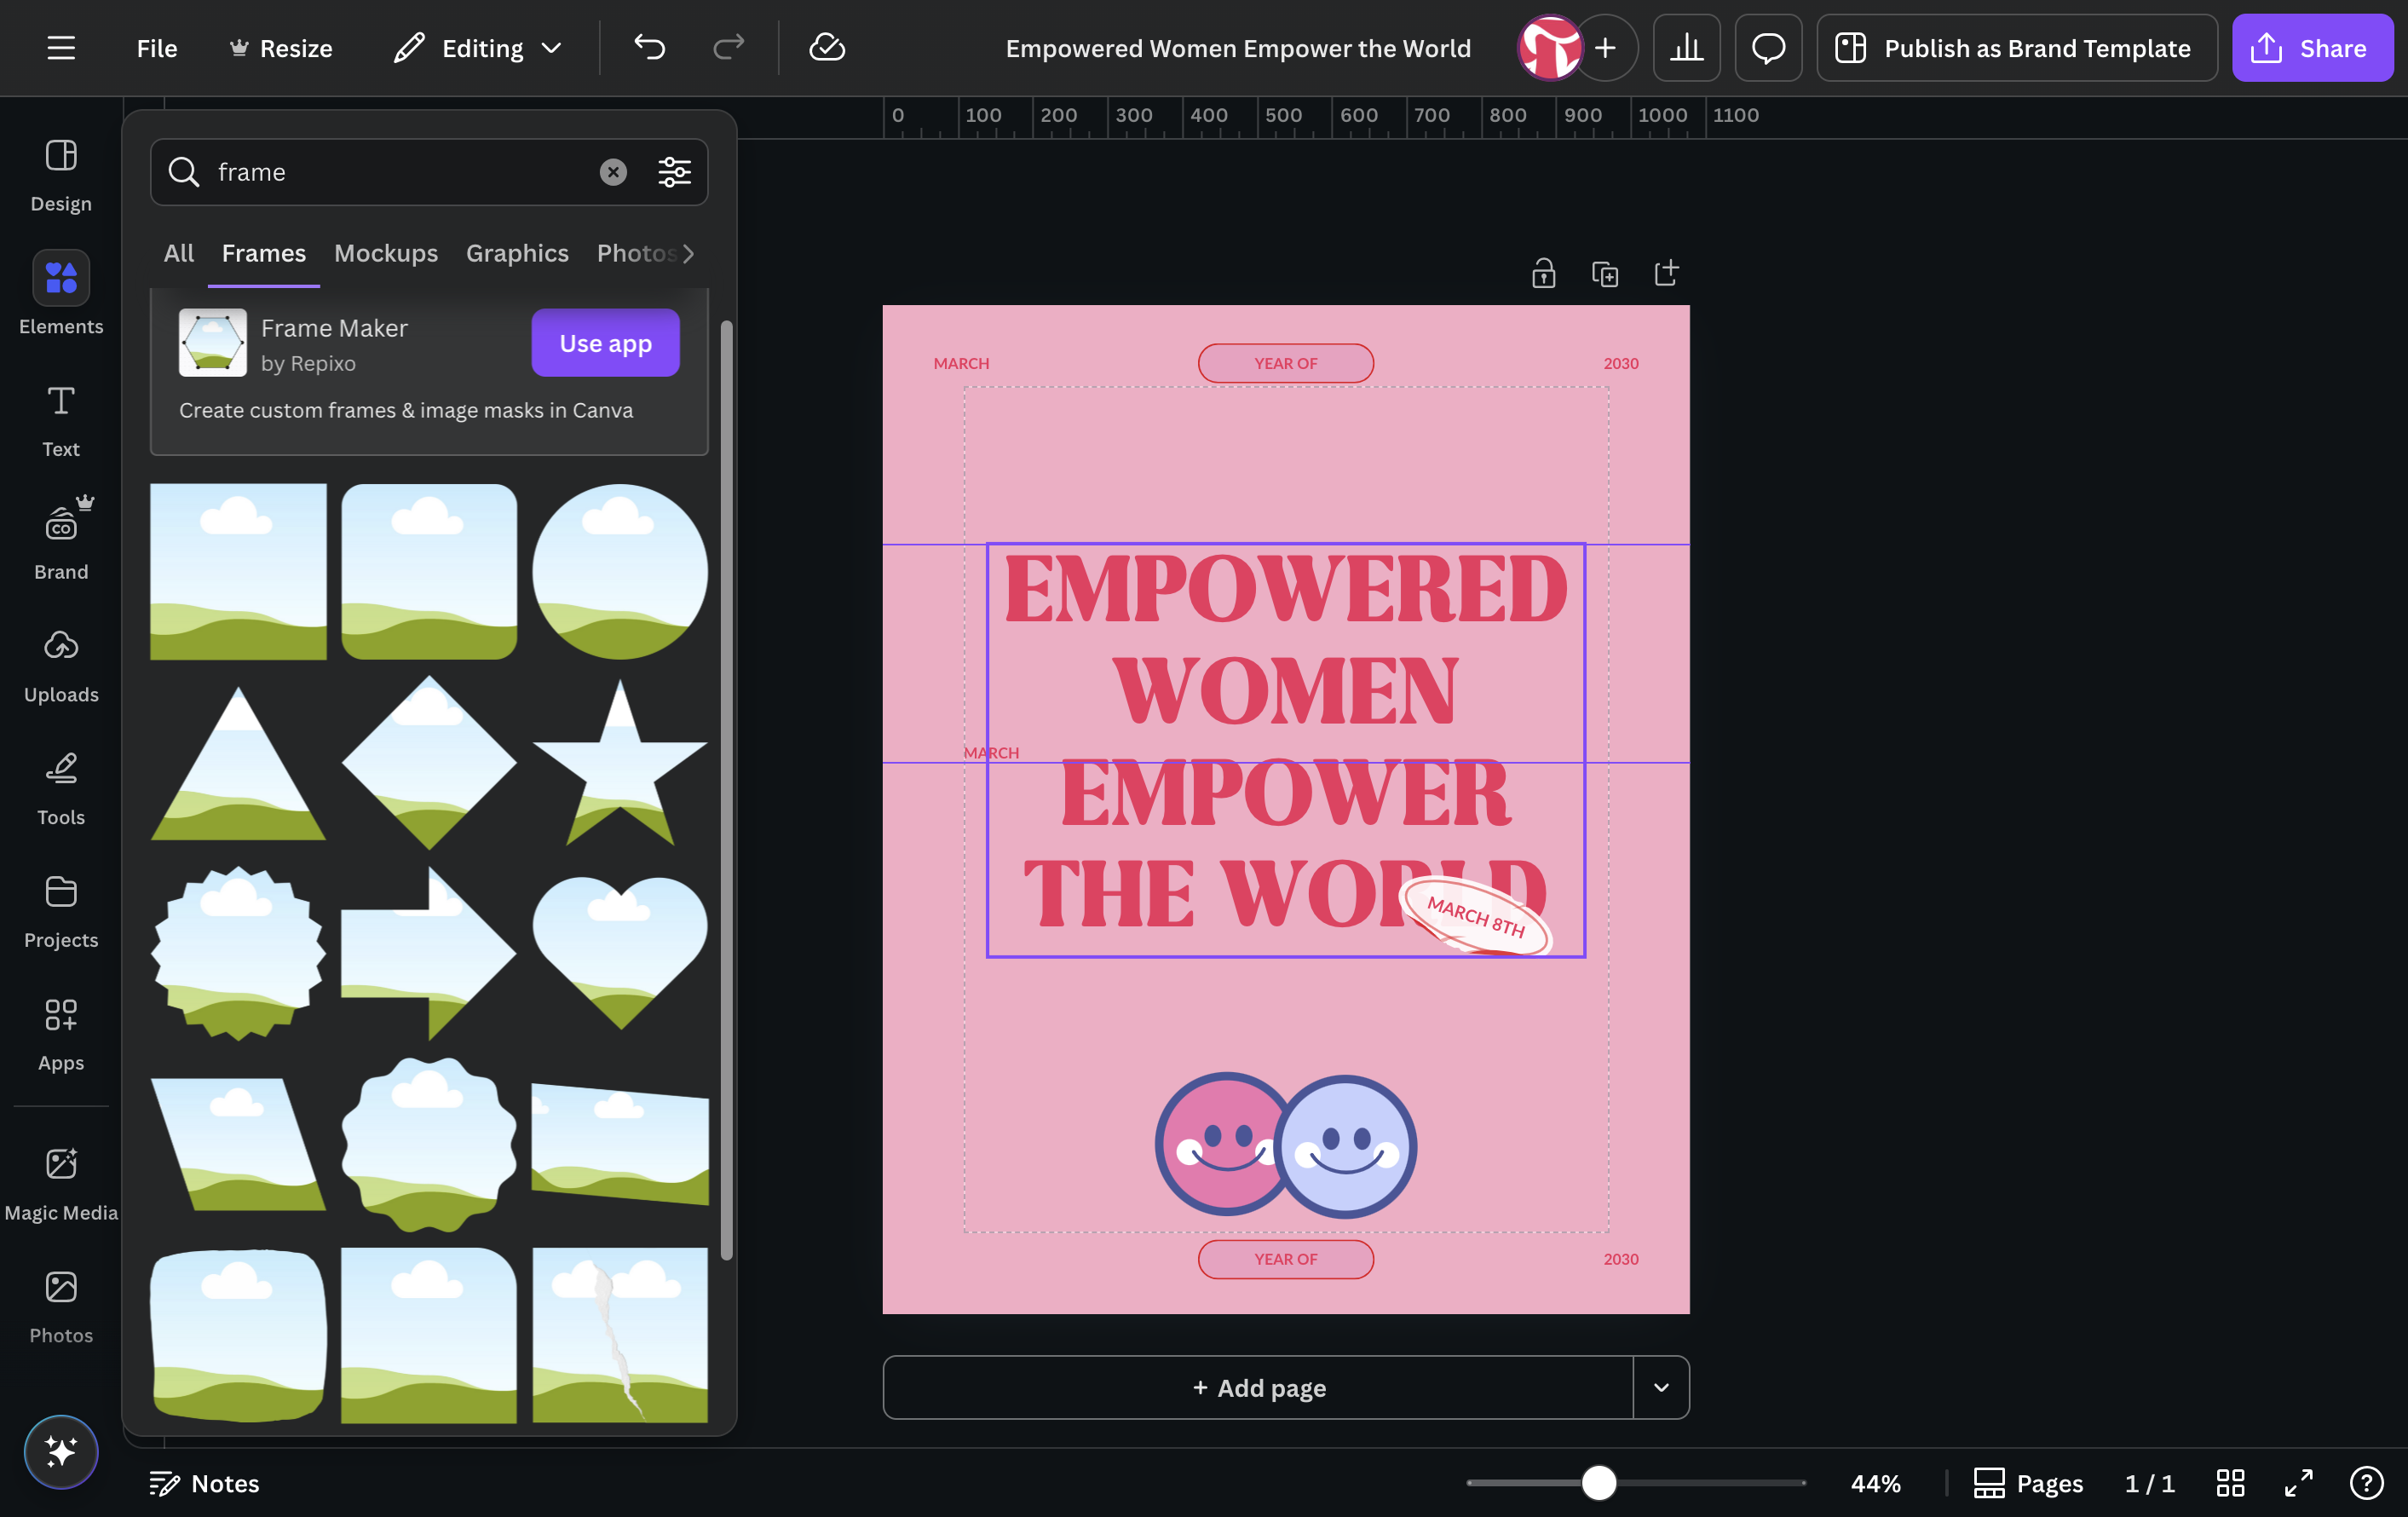This screenshot has width=2408, height=1517.
Task: Select the star-shaped frame
Action: click(x=620, y=763)
